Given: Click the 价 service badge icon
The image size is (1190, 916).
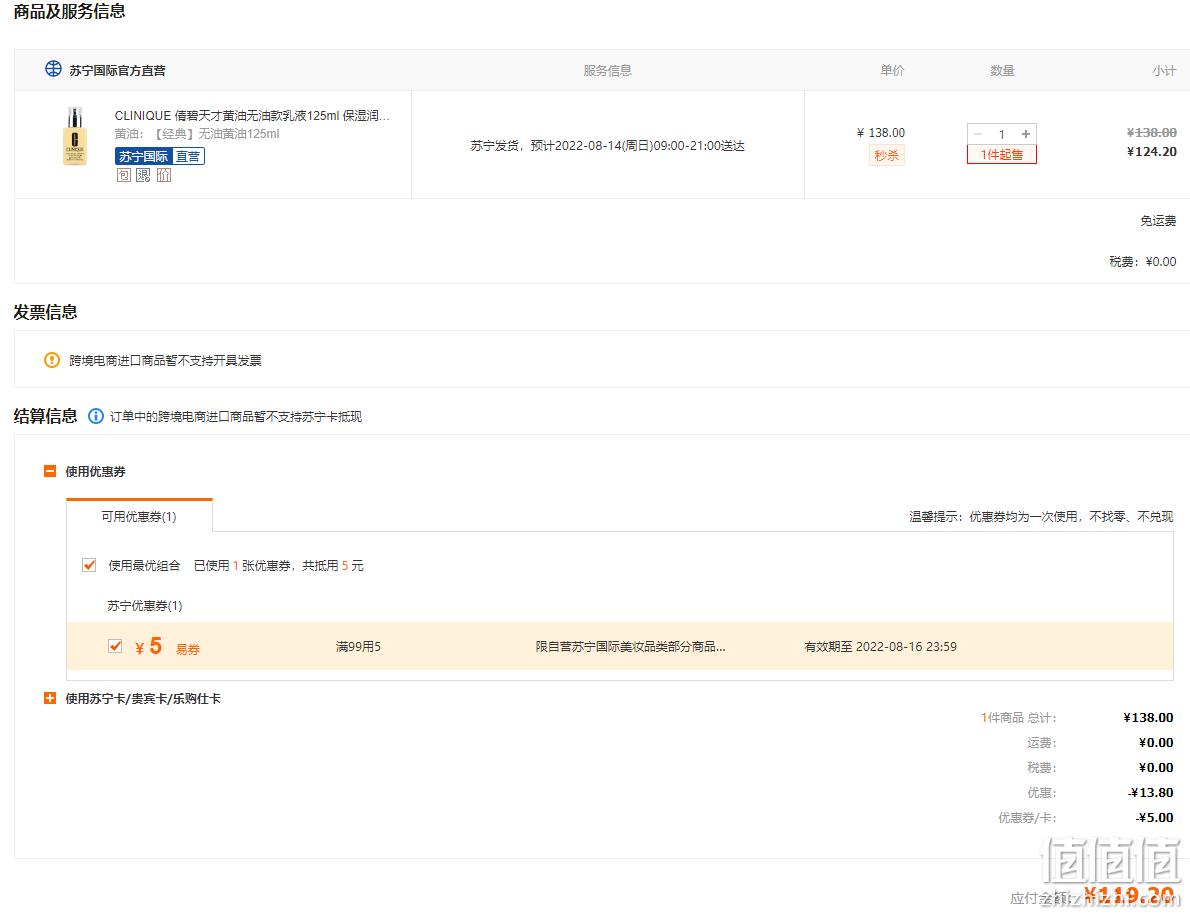Looking at the screenshot, I should pyautogui.click(x=164, y=175).
